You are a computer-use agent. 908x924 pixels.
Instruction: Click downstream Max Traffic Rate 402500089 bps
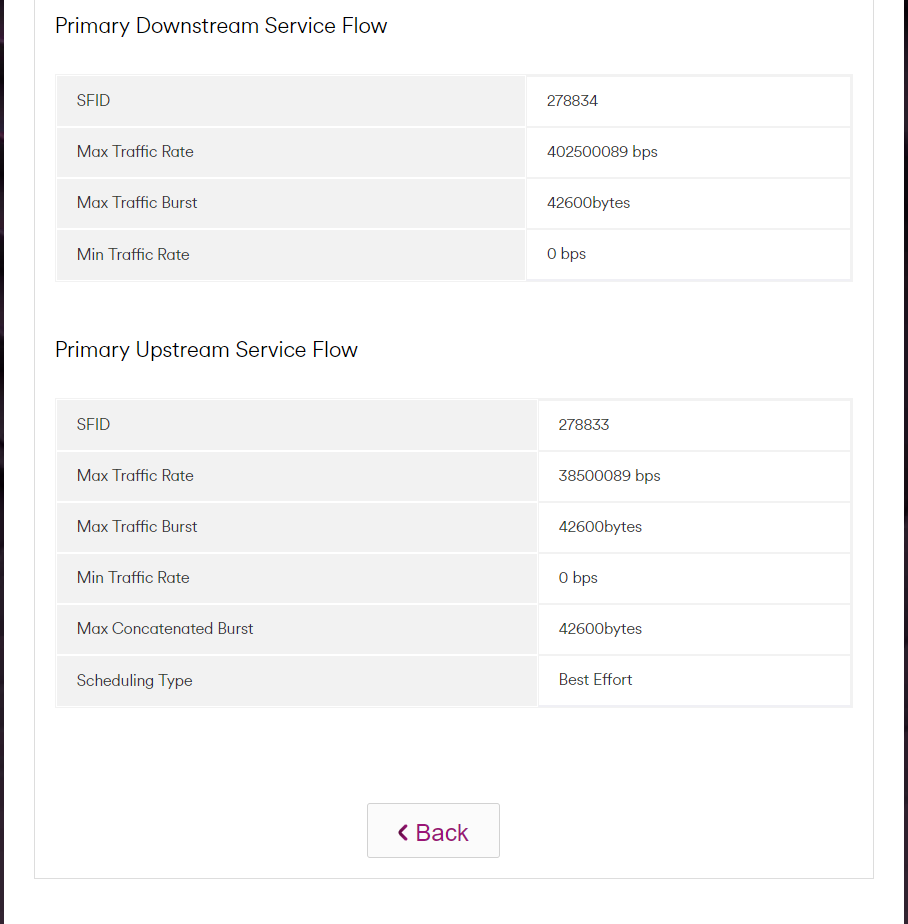(602, 152)
